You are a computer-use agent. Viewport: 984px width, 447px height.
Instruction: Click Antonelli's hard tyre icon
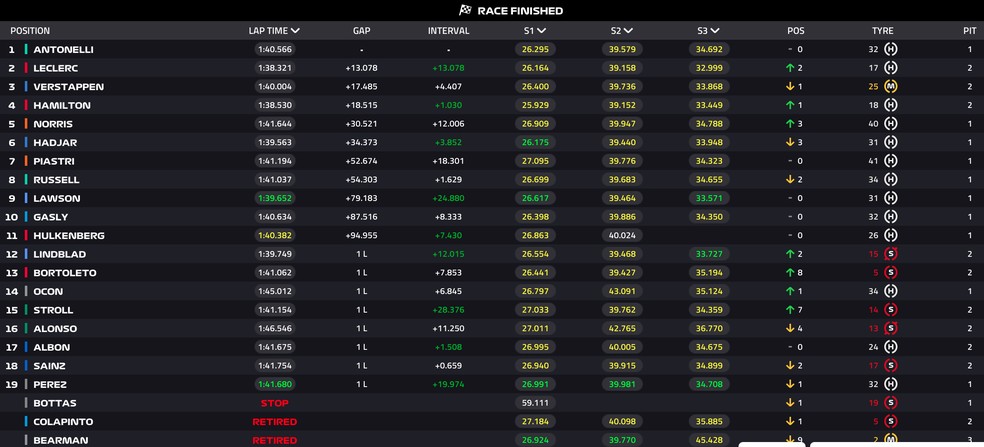[x=890, y=49]
